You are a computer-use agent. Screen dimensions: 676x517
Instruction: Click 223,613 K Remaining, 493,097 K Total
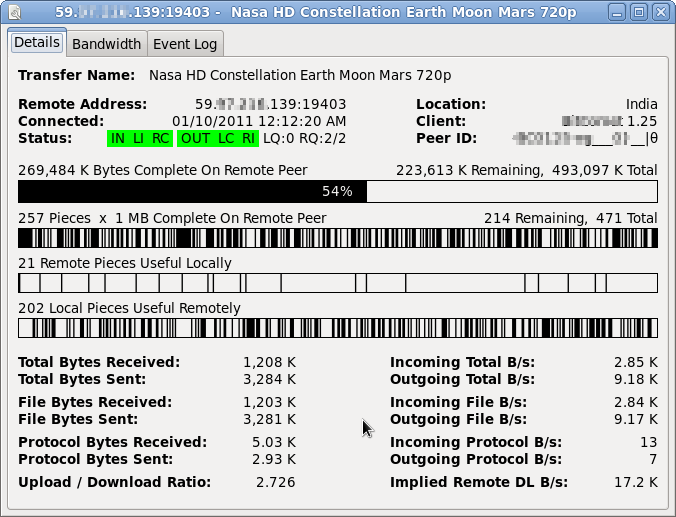[x=527, y=170]
